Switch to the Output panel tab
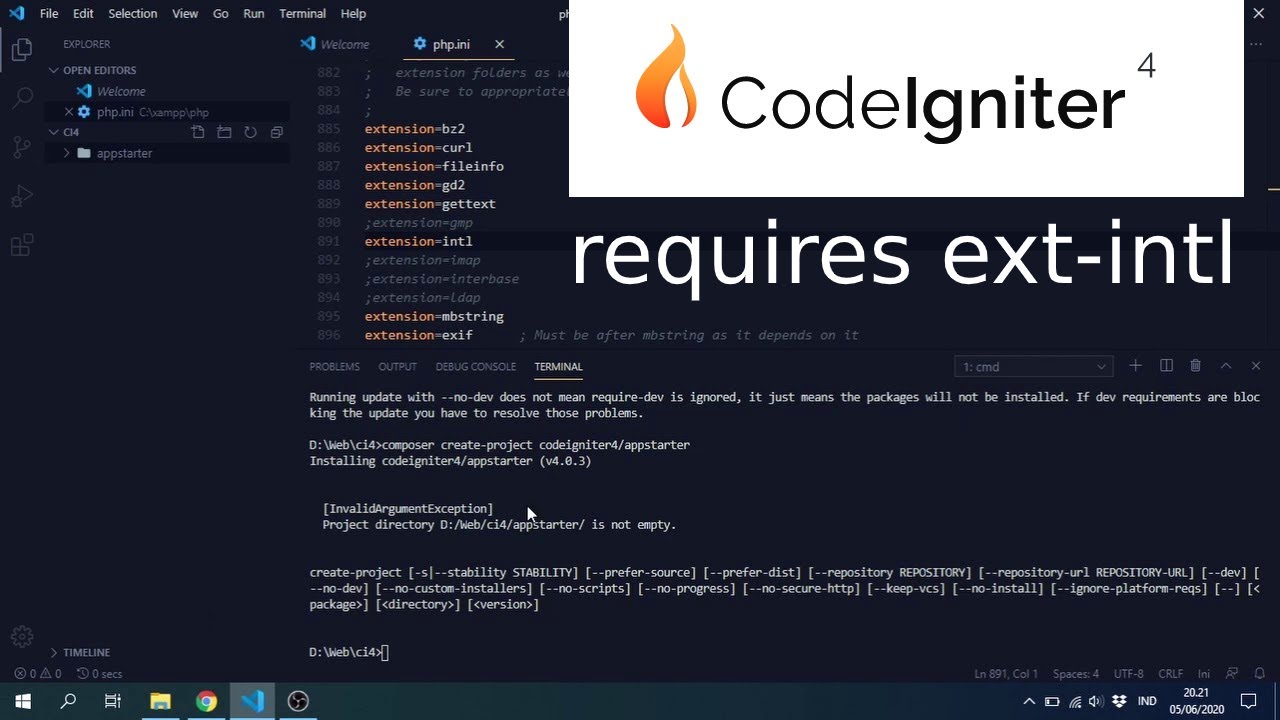1280x720 pixels. point(397,367)
